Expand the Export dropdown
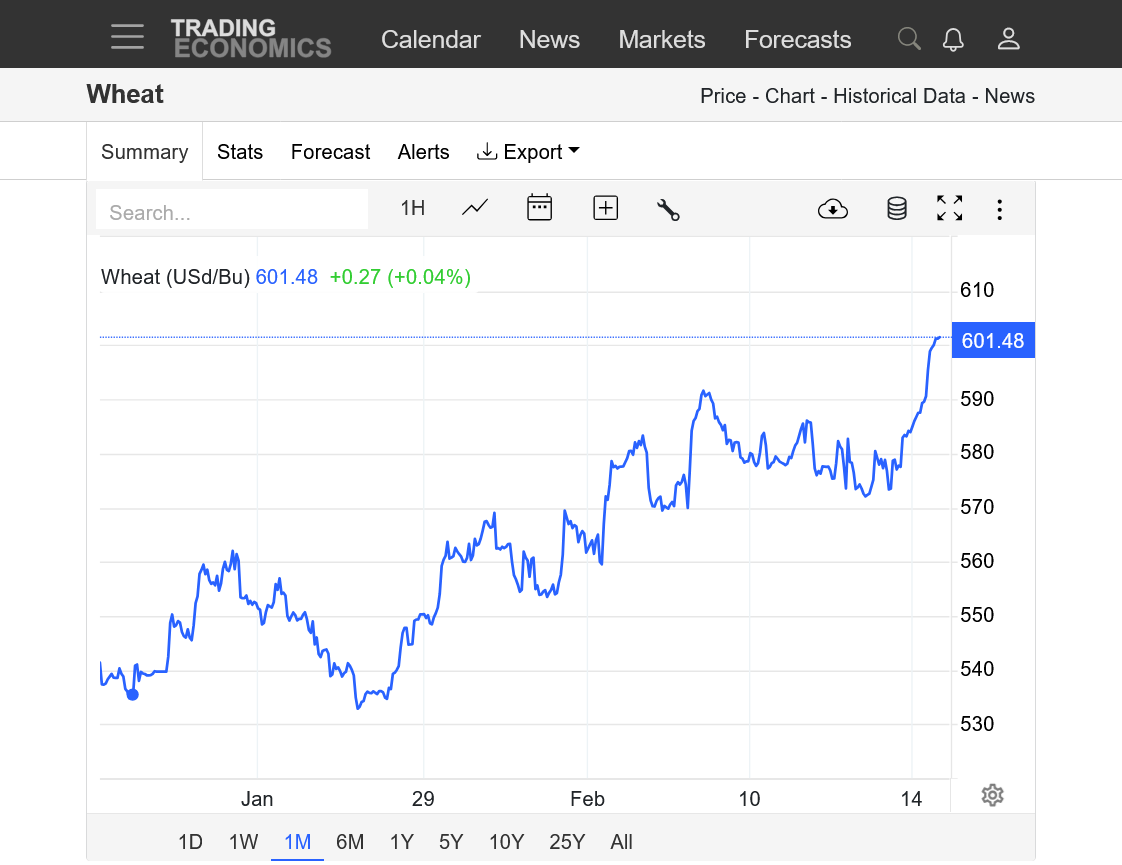 click(529, 152)
